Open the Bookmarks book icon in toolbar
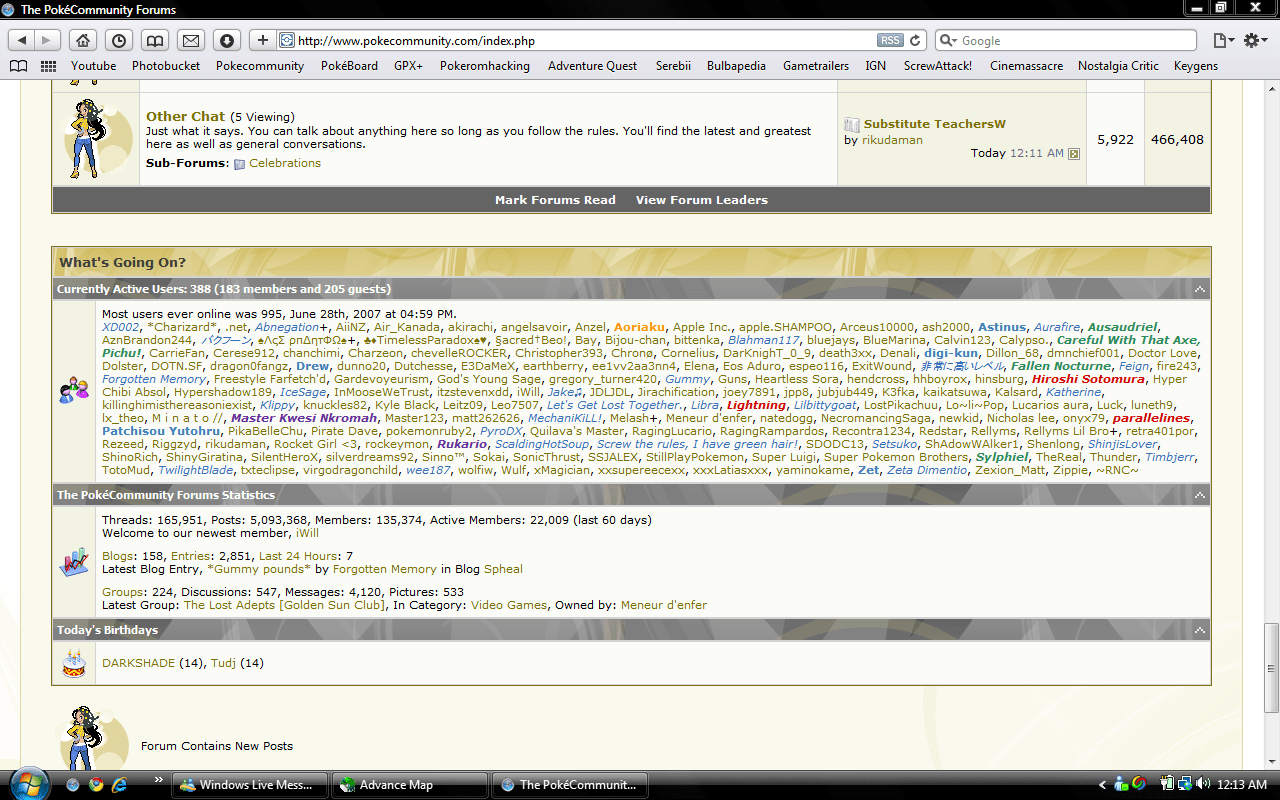Screen dimensions: 1280x800 pos(155,40)
